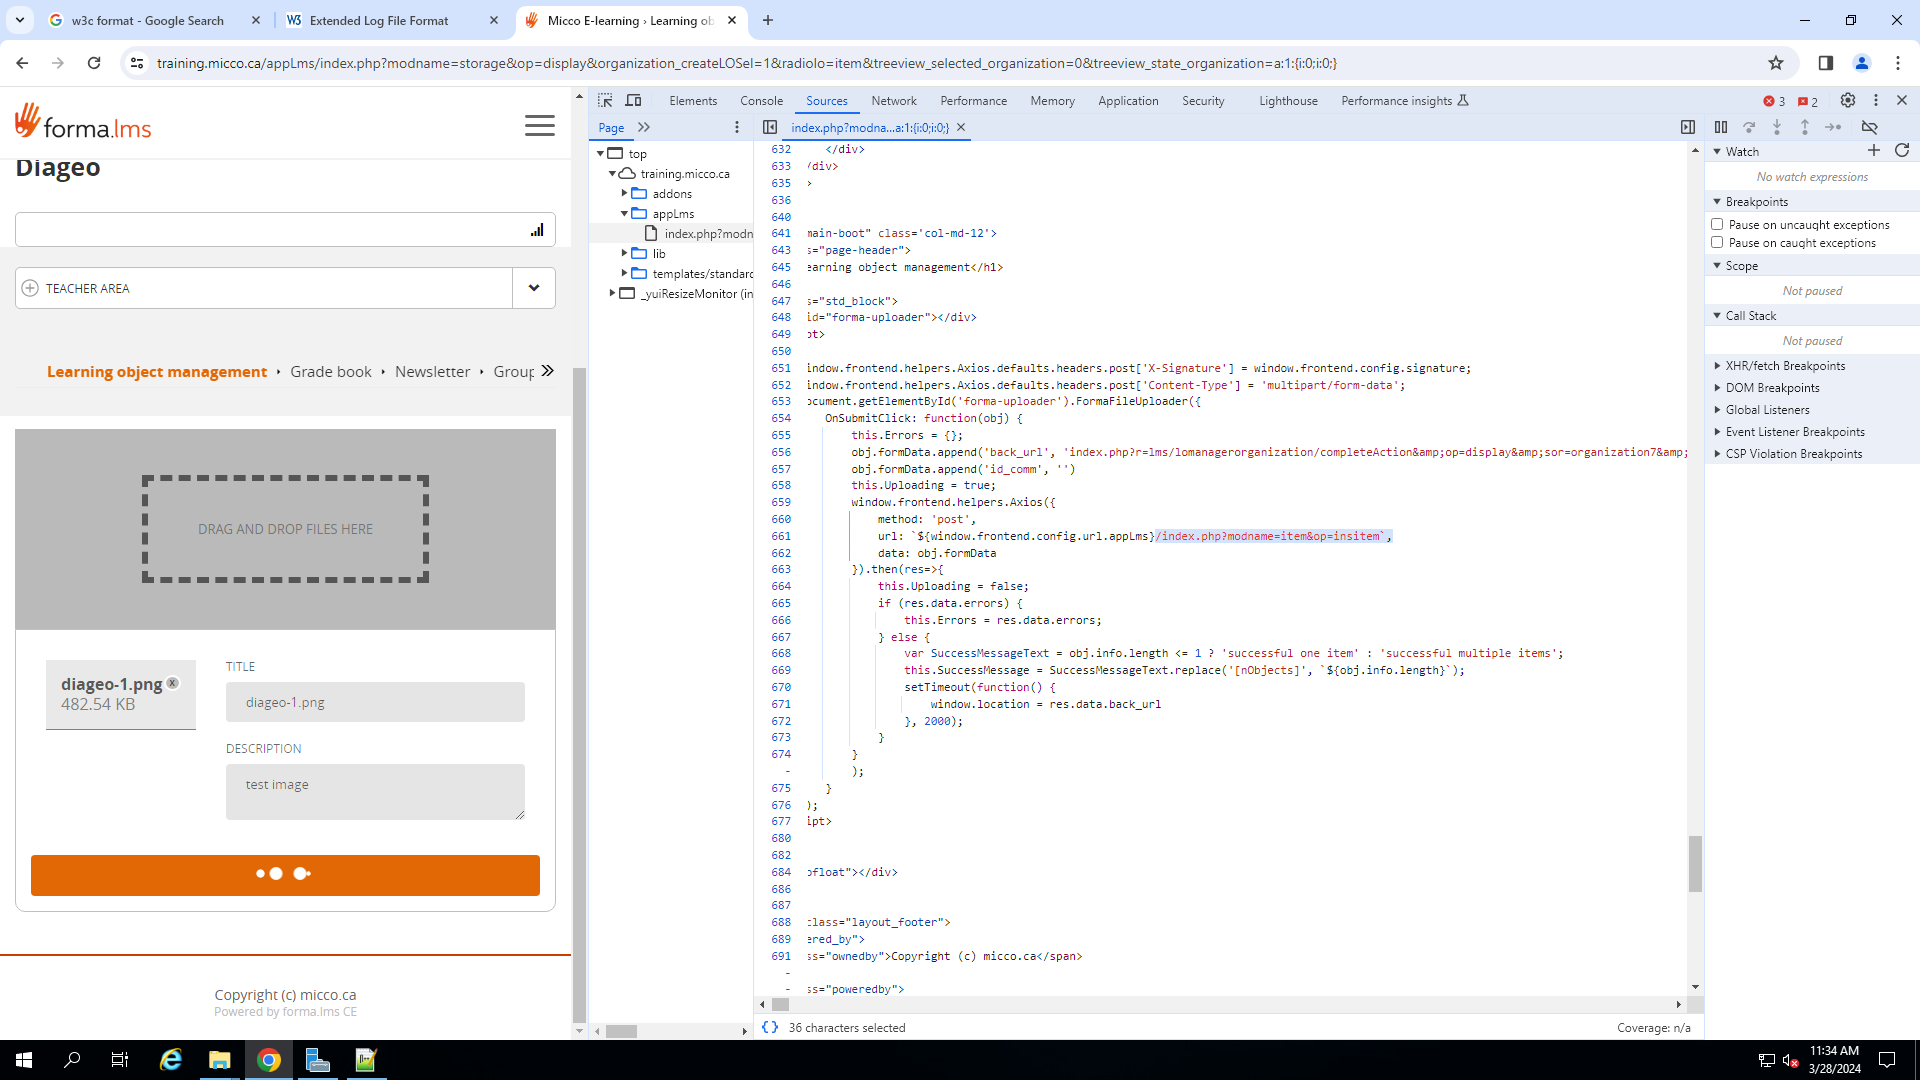The image size is (1920, 1080).
Task: Click the orange upload submit button
Action: coord(285,875)
